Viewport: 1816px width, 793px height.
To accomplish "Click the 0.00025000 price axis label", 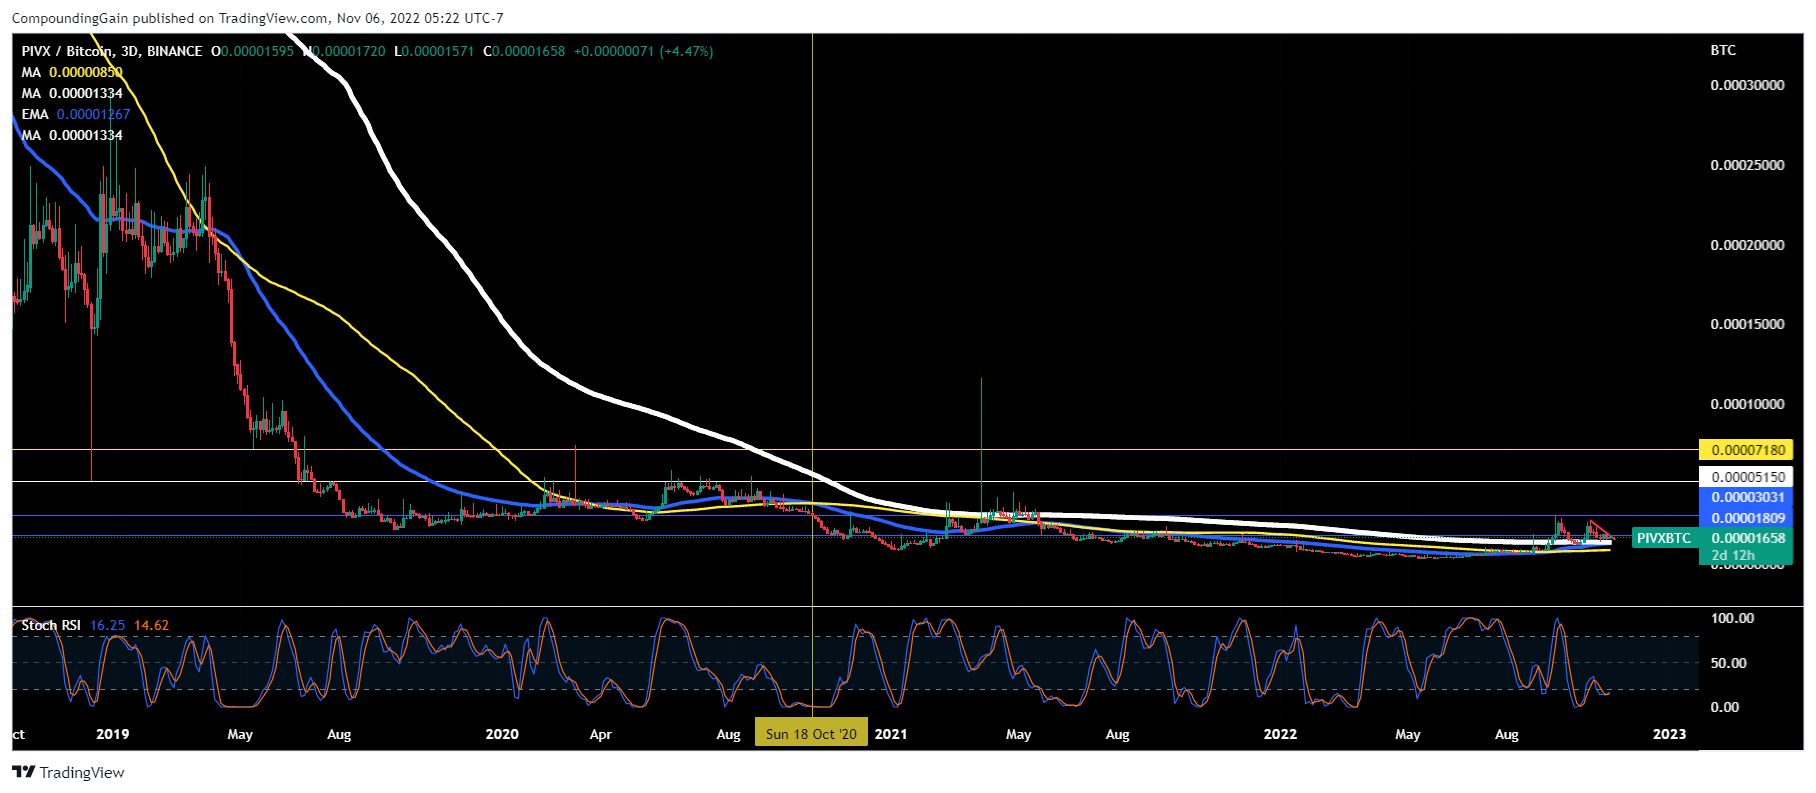I will (x=1747, y=165).
